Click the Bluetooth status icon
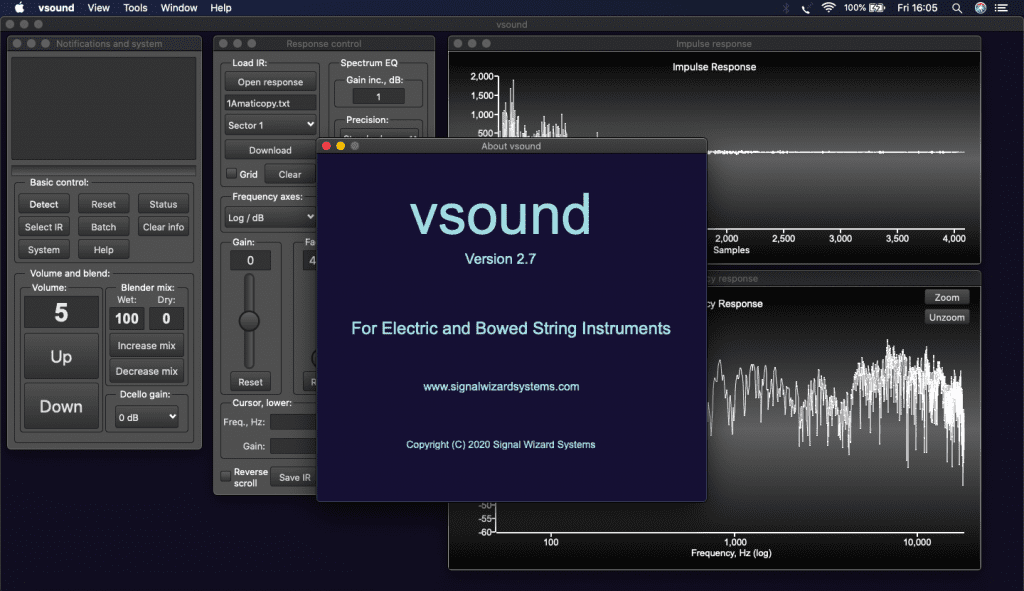 (786, 8)
